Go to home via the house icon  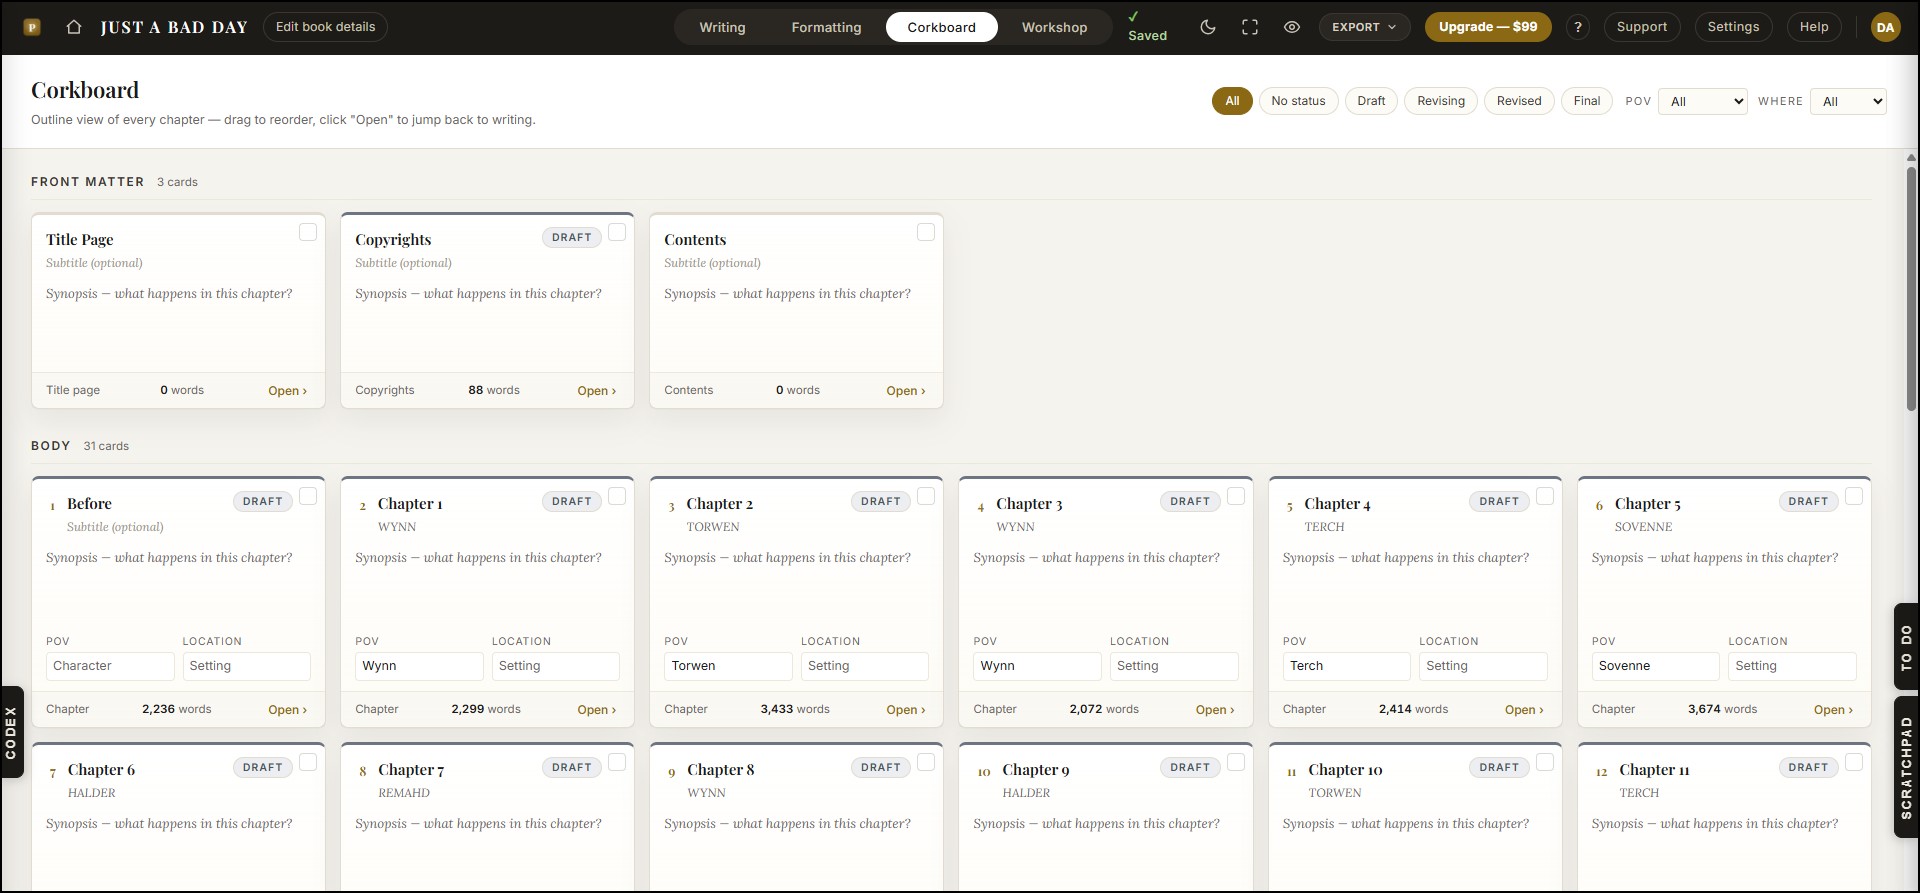74,27
